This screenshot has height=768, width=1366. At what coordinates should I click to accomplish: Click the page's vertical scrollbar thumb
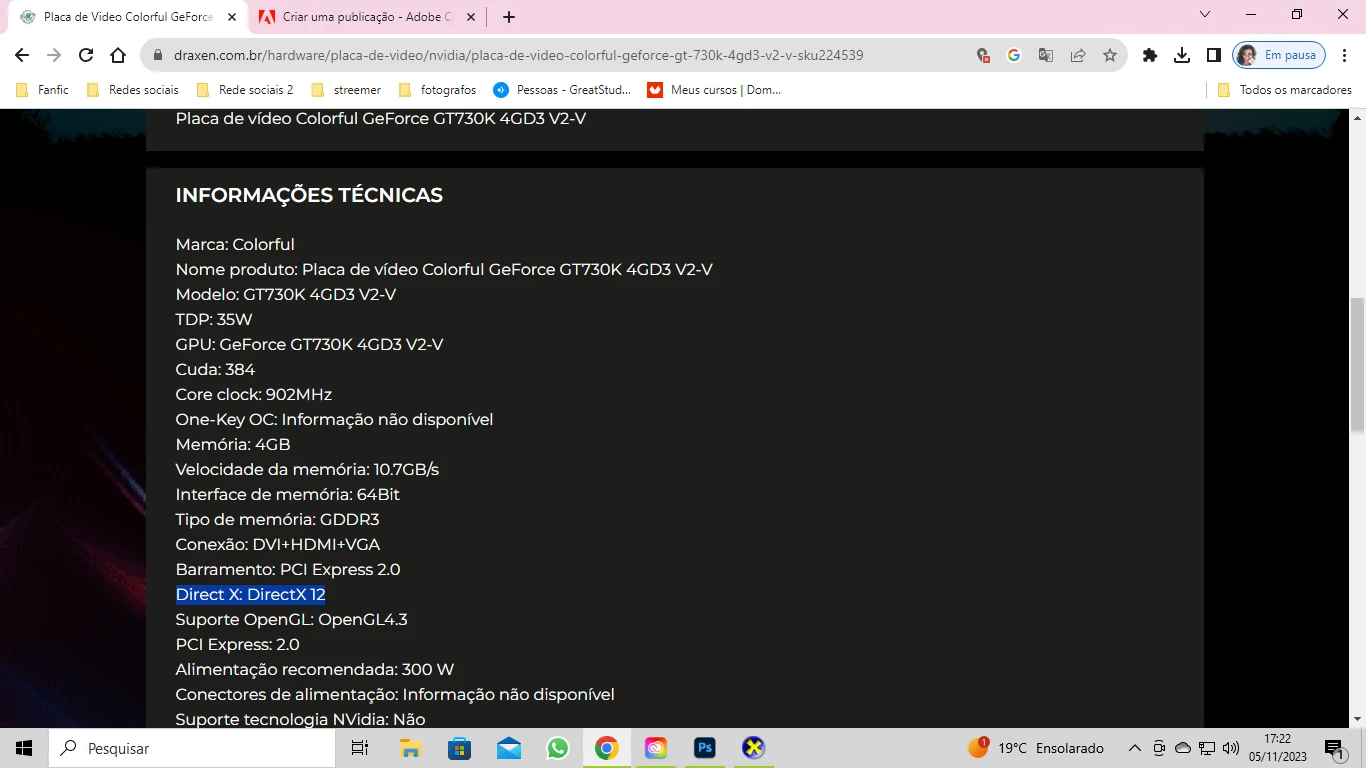[1357, 364]
